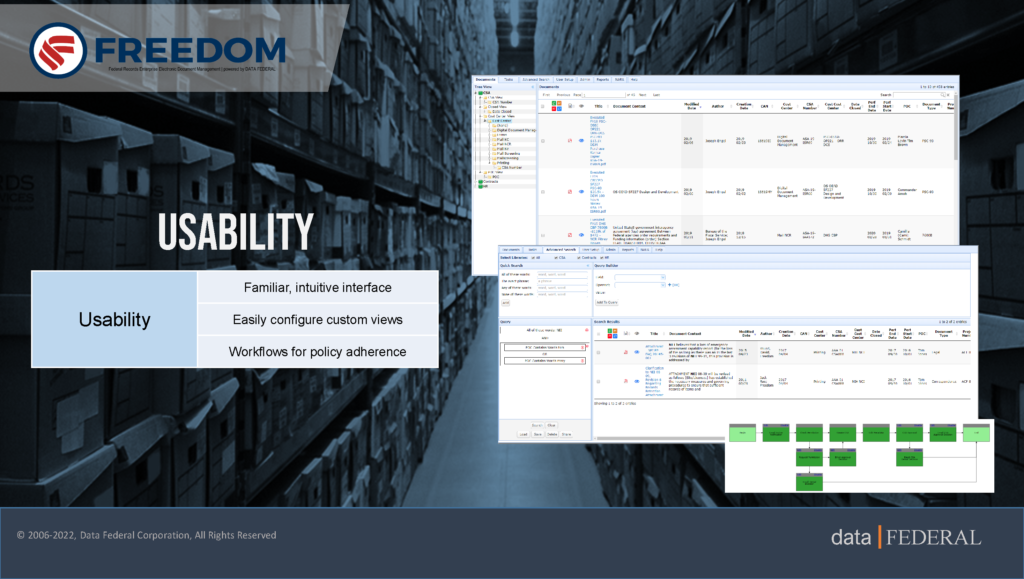Screen dimensions: 1024x579
Task: Click 'Familiar, intuitive interface' text
Action: tap(317, 287)
